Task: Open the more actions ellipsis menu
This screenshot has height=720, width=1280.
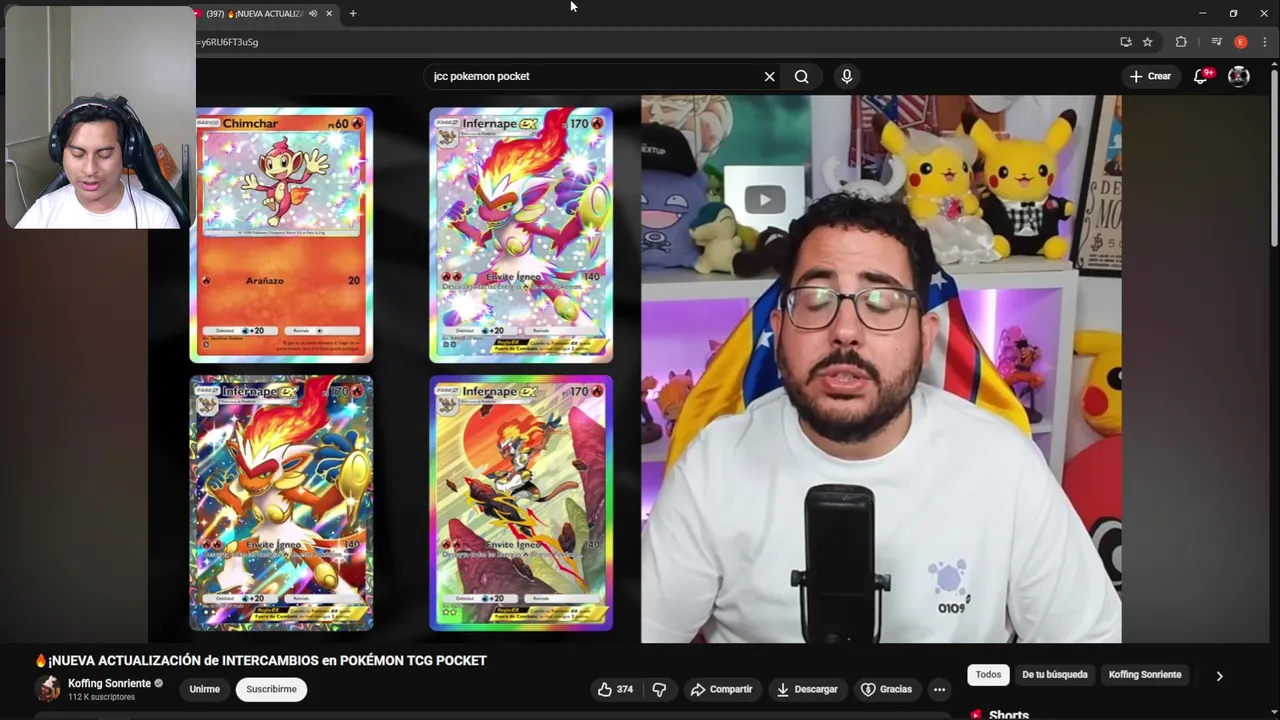Action: (939, 689)
